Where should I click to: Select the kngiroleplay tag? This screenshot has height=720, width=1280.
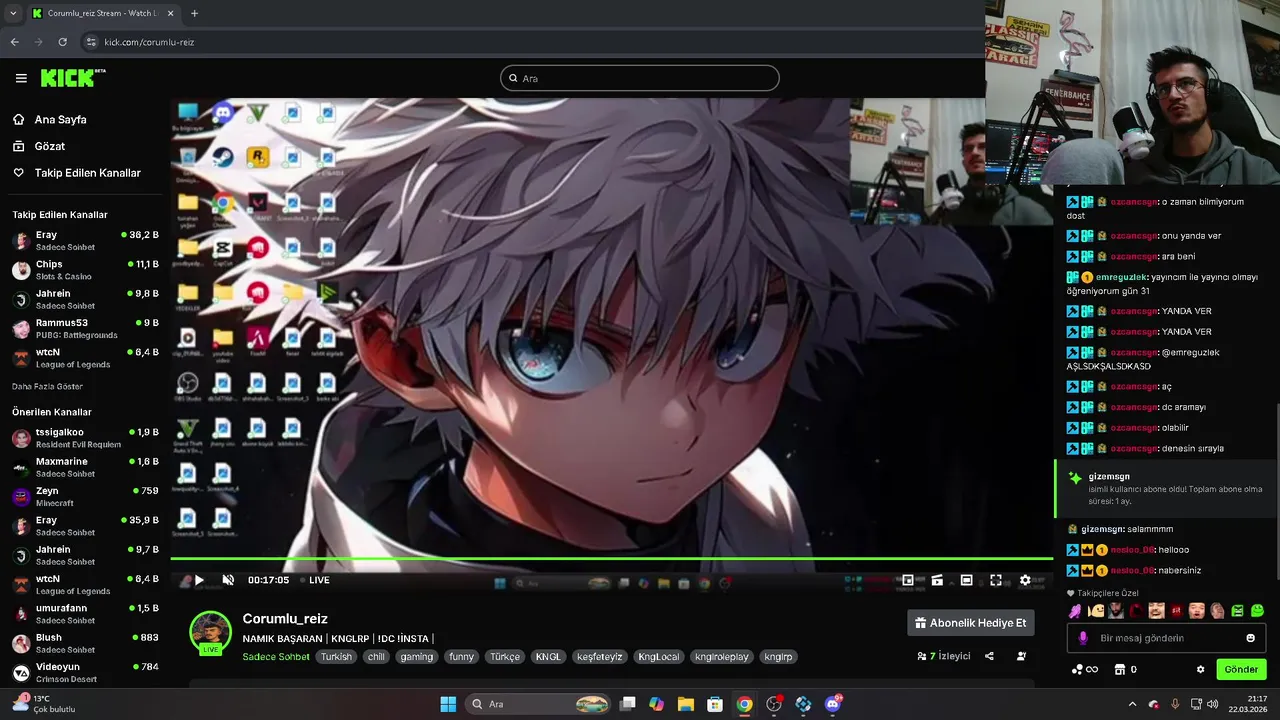722,657
